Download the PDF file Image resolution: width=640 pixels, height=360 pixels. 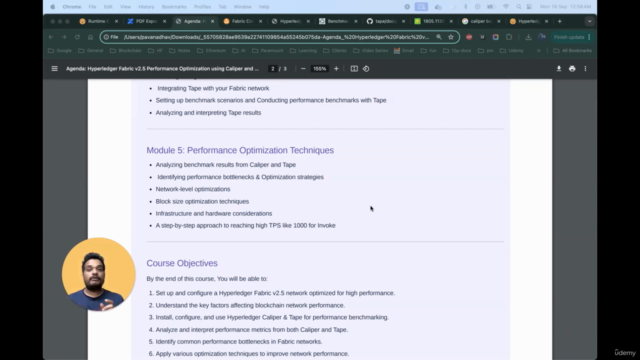[x=559, y=69]
